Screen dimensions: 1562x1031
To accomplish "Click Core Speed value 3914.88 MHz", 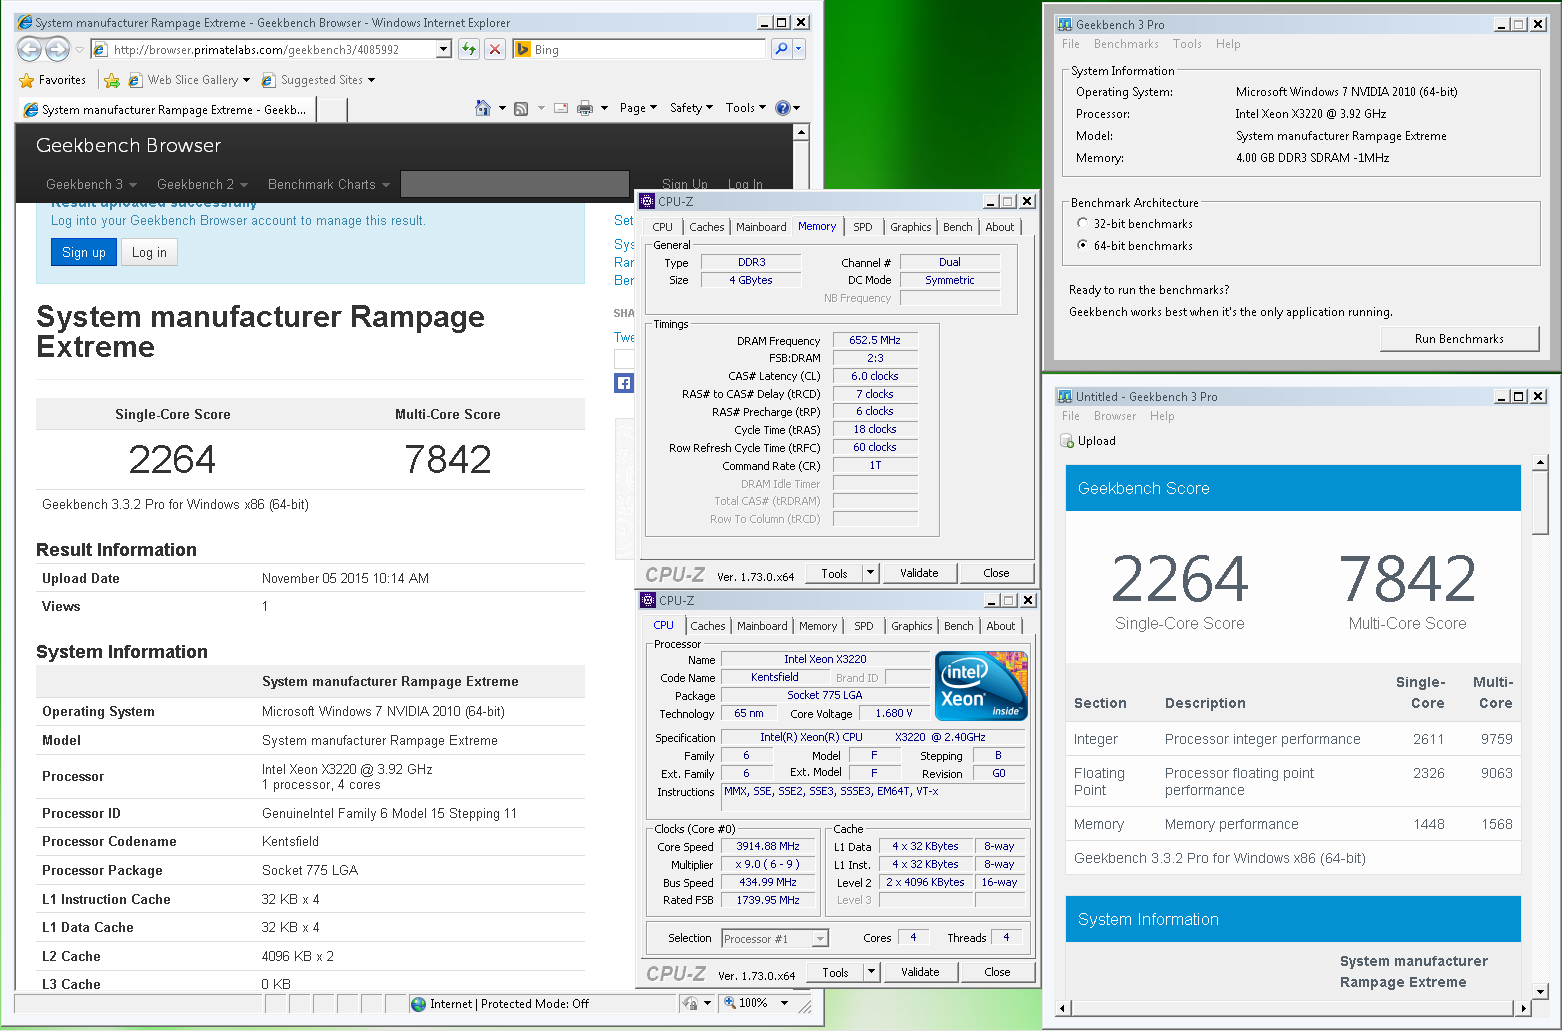I will tap(768, 846).
